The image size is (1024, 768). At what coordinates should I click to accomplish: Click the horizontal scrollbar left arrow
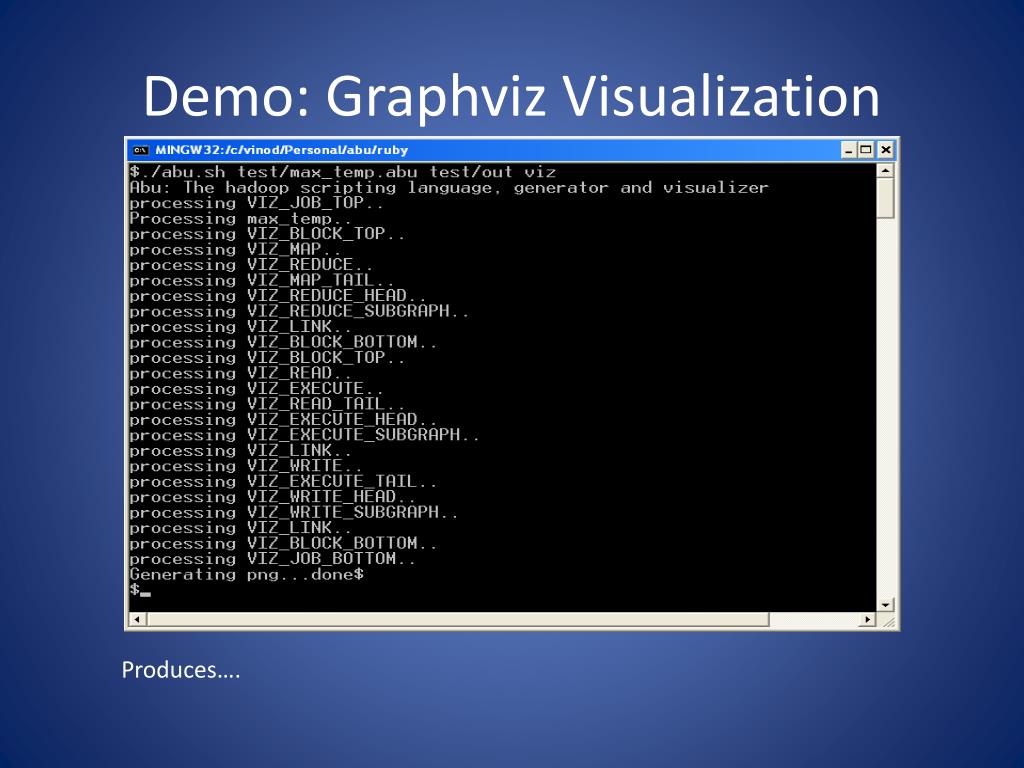[137, 619]
